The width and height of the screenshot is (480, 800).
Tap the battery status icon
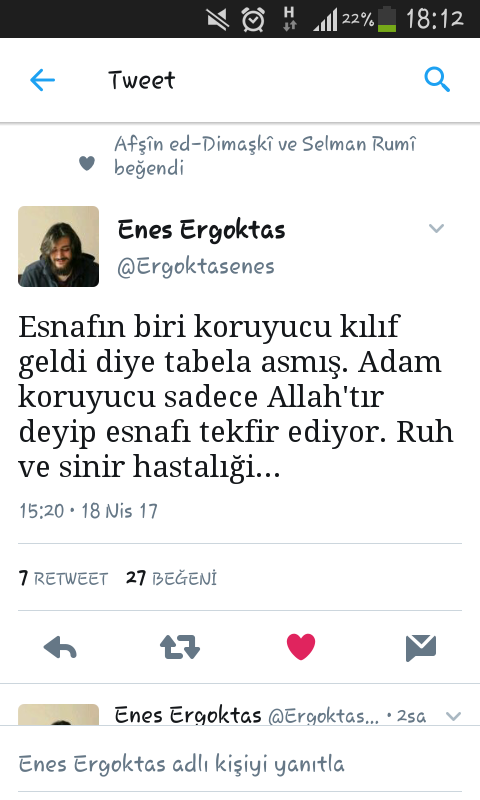(387, 19)
